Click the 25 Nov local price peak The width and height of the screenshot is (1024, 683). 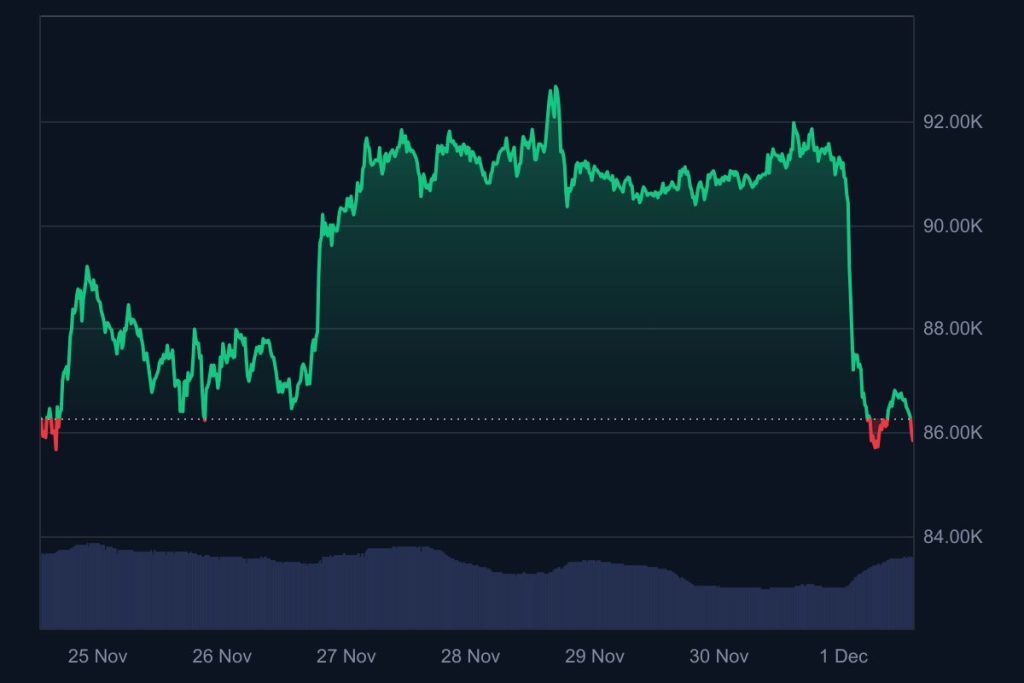[x=87, y=268]
